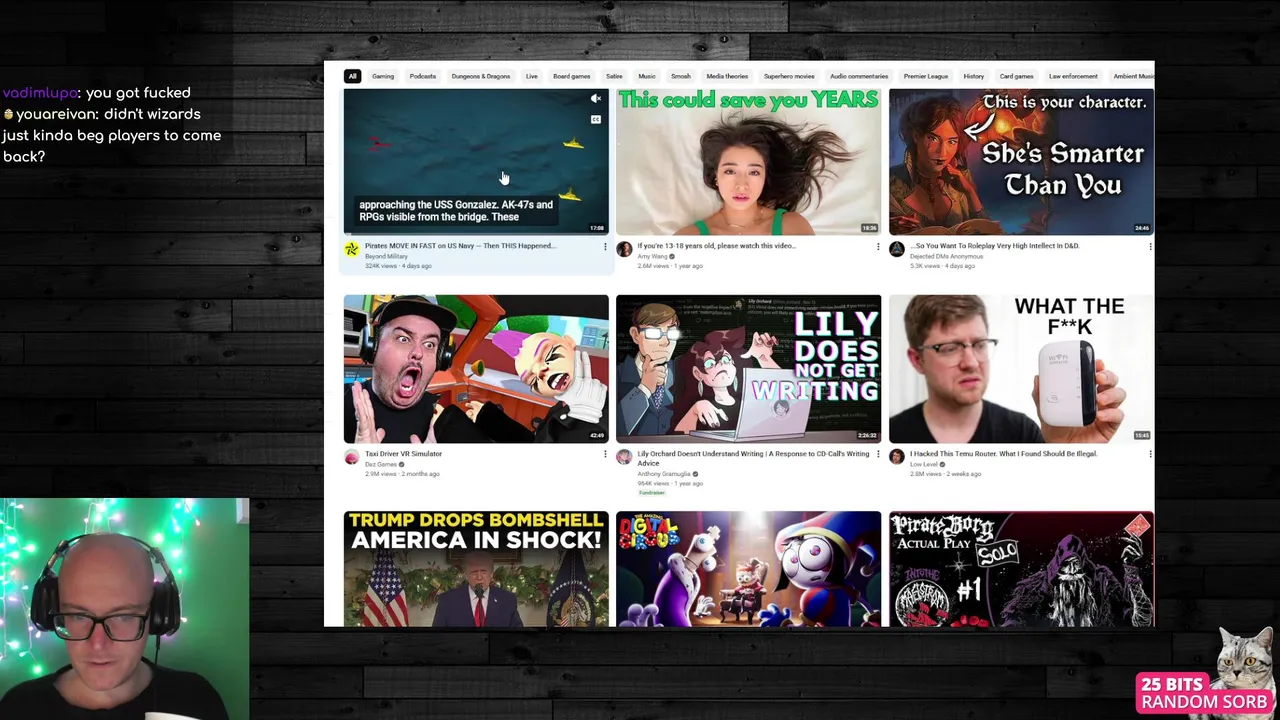Open Daz Games channel avatar
1280x720 pixels.
pyautogui.click(x=351, y=457)
